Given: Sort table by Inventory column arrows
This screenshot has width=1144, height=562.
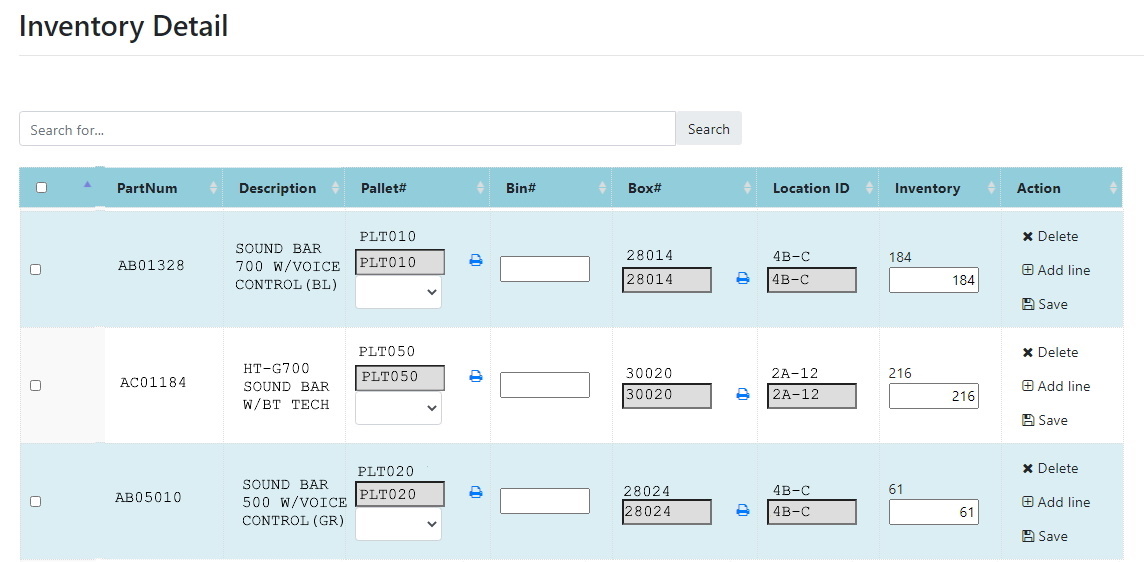Looking at the screenshot, I should click(x=991, y=188).
